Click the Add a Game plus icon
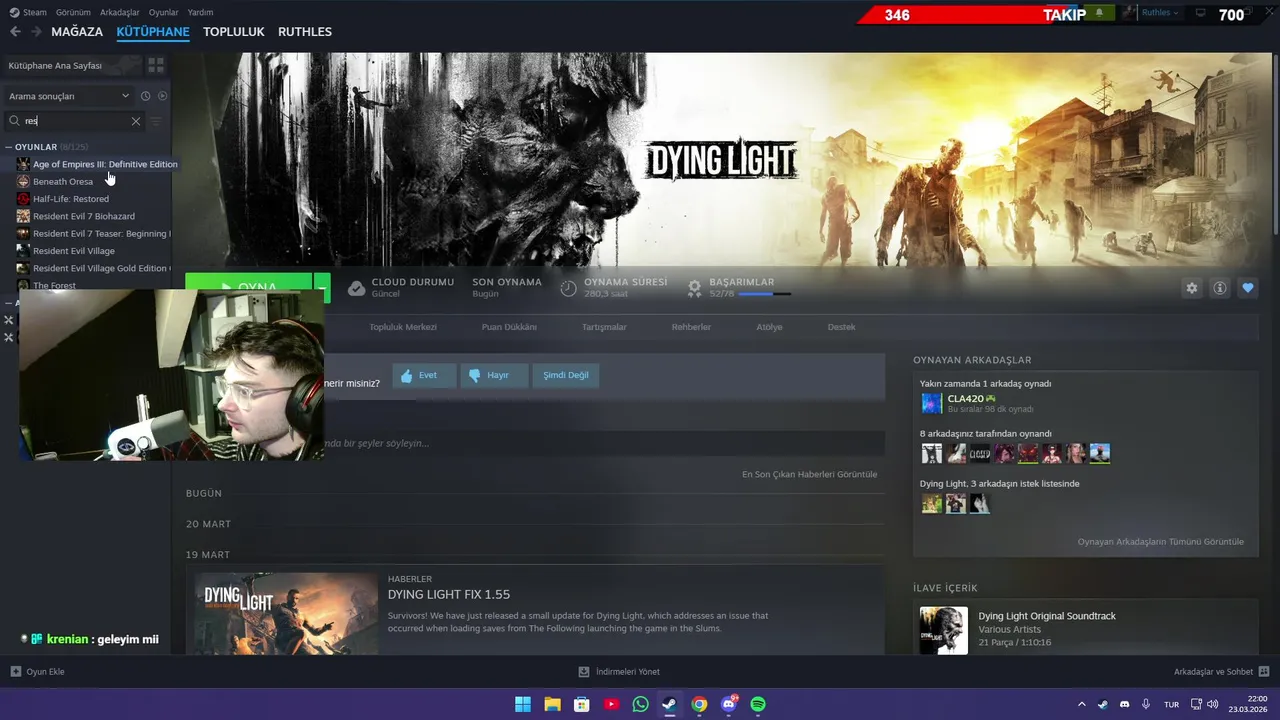This screenshot has width=1280, height=720. coord(15,672)
